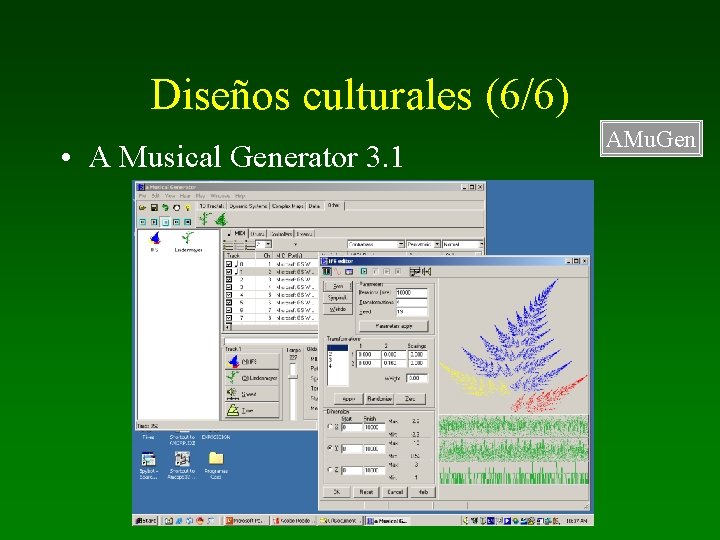The width and height of the screenshot is (720, 540).
Task: Click the Zero button in IFS editor
Action: (x=410, y=399)
